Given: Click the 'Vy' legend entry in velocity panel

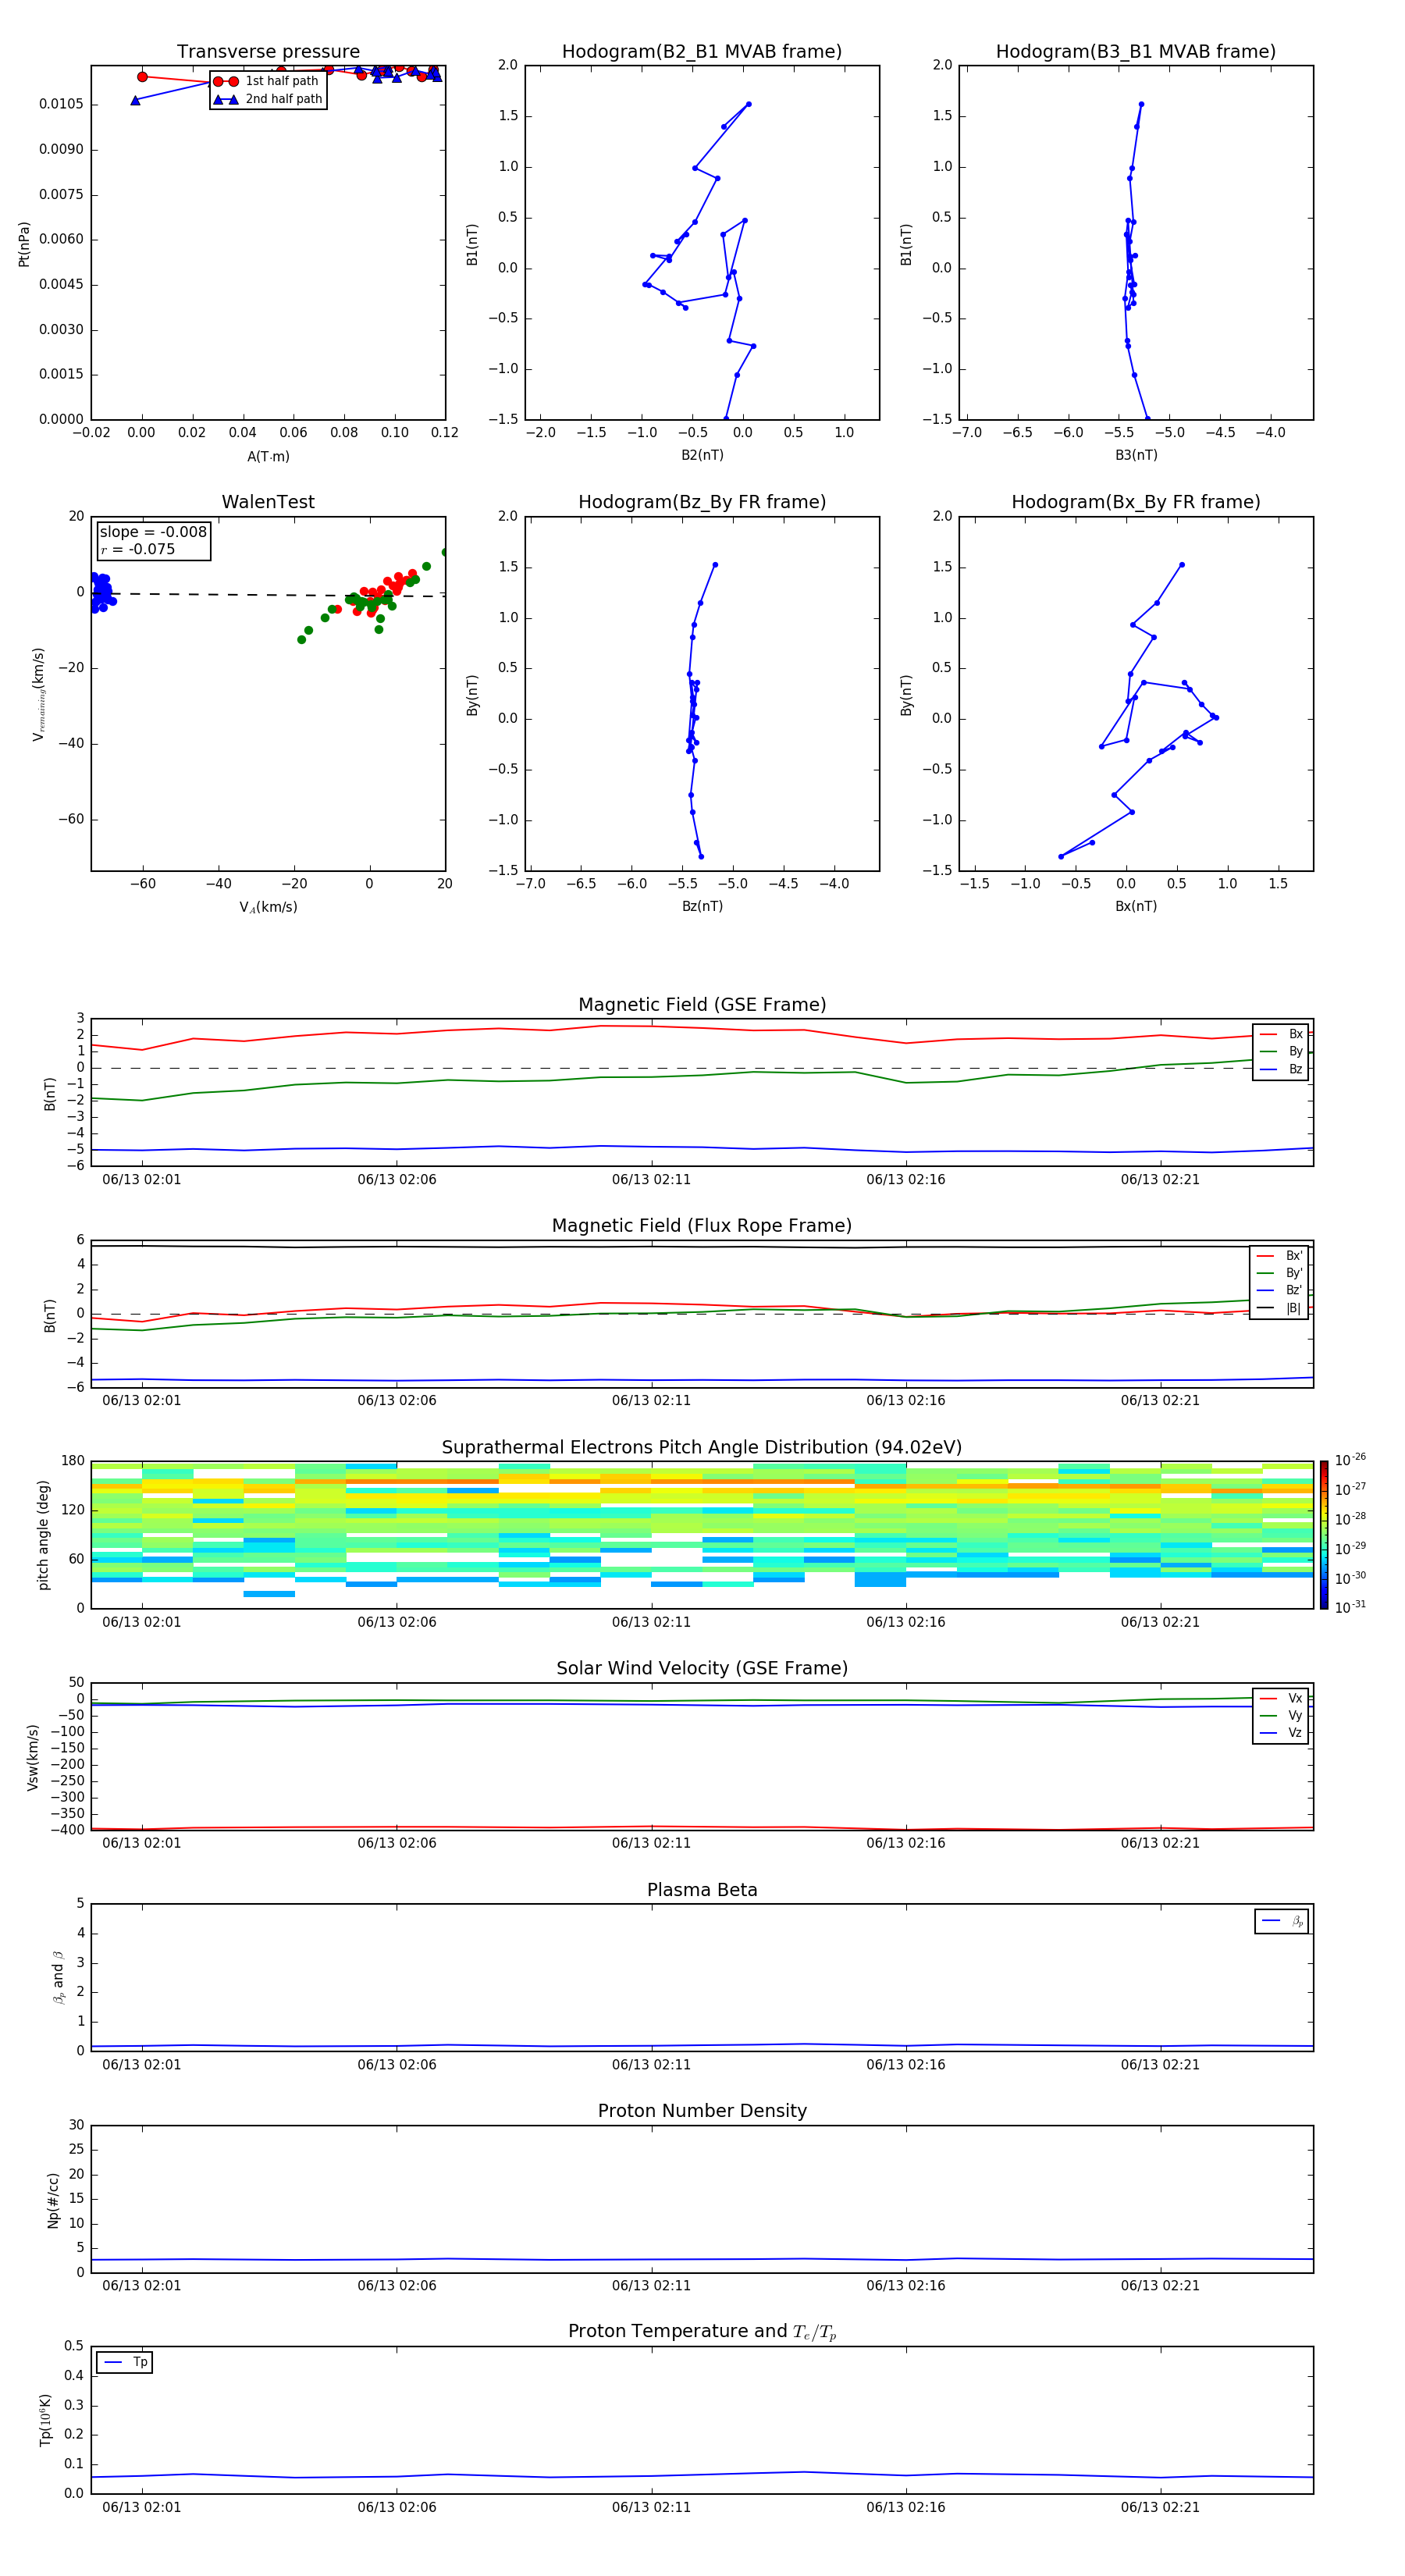Looking at the screenshot, I should click(1281, 1715).
